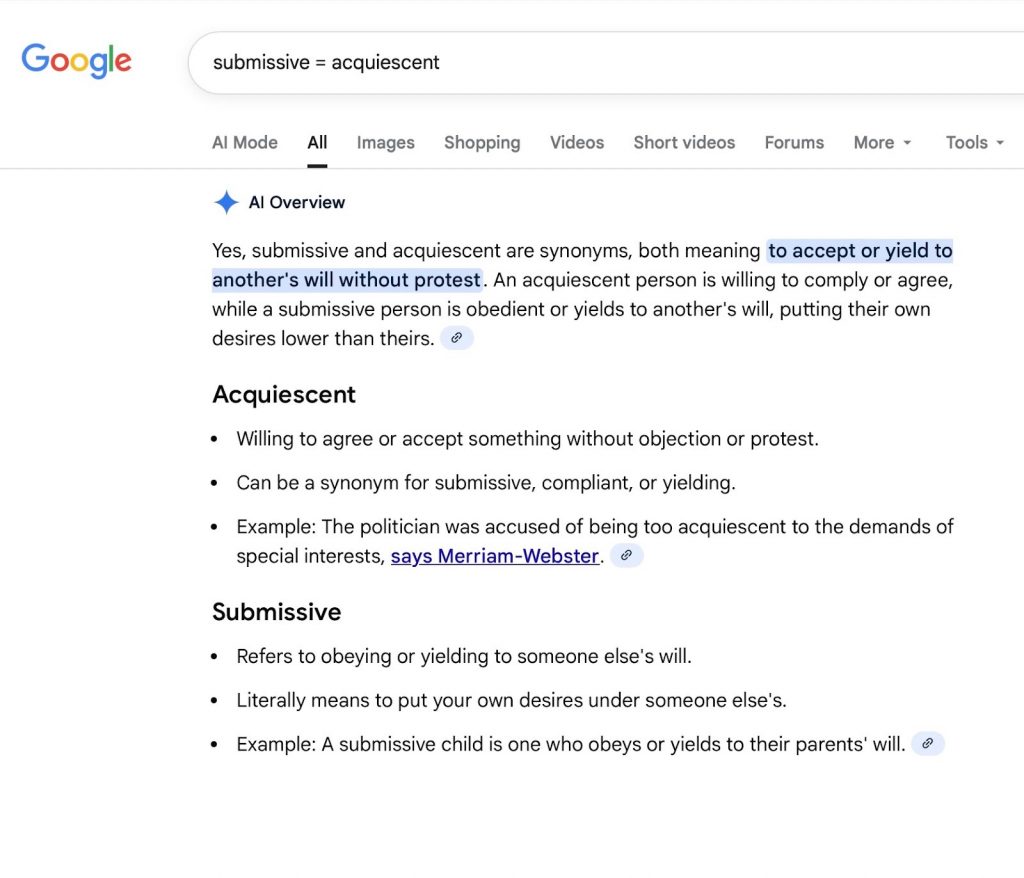Select the All results tab
1024x878 pixels.
pos(317,142)
